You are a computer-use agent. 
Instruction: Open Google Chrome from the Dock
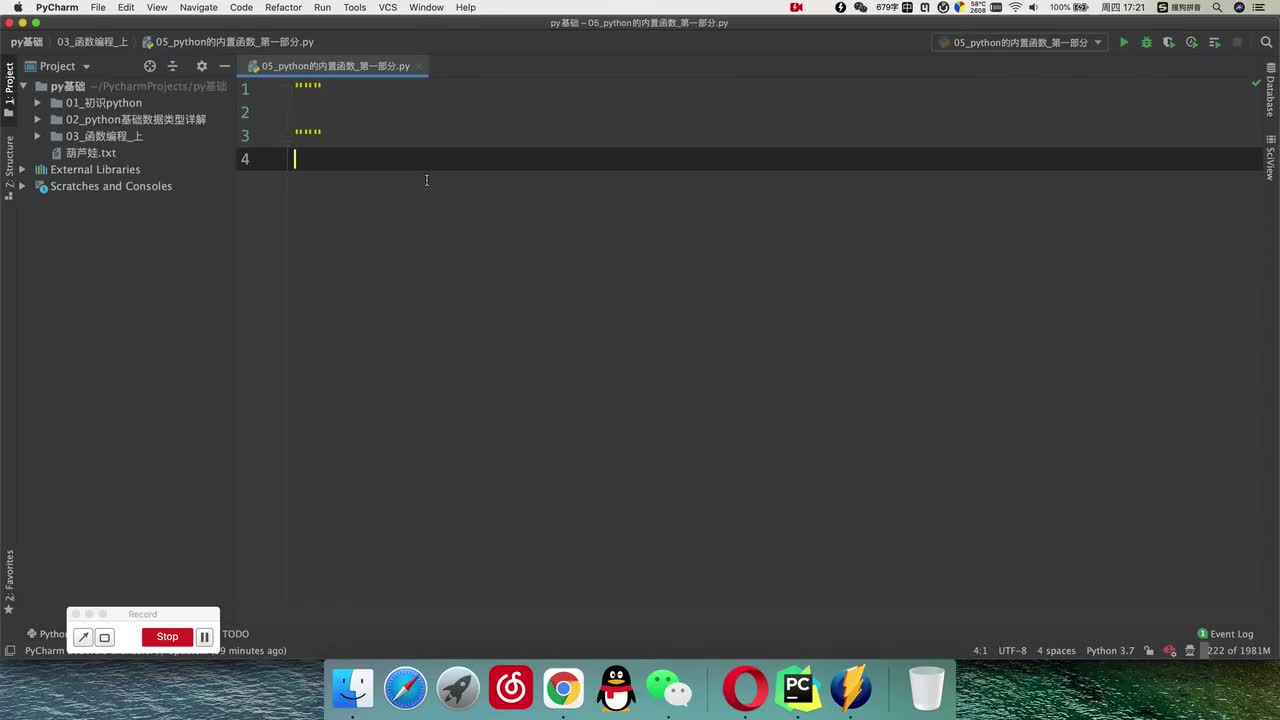click(x=563, y=689)
